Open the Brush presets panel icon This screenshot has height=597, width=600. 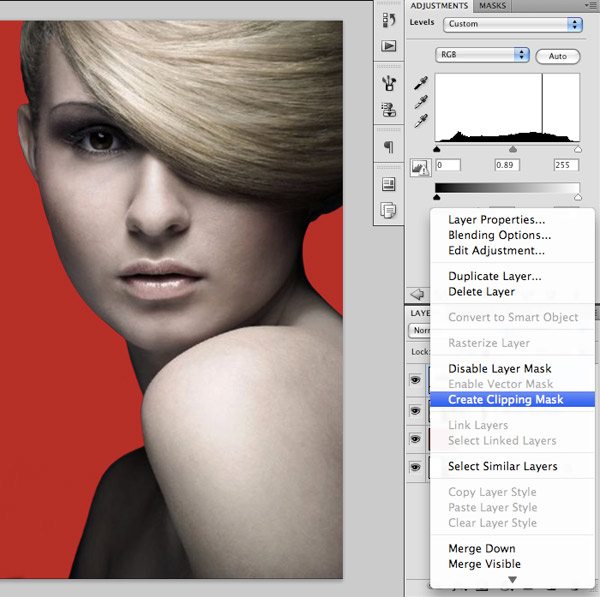[x=389, y=84]
